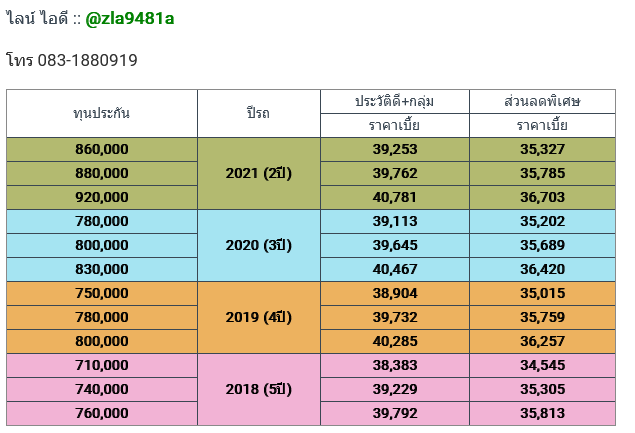The width and height of the screenshot is (635, 433).
Task: Click the 710,000 sum insured cell
Action: 102,365
